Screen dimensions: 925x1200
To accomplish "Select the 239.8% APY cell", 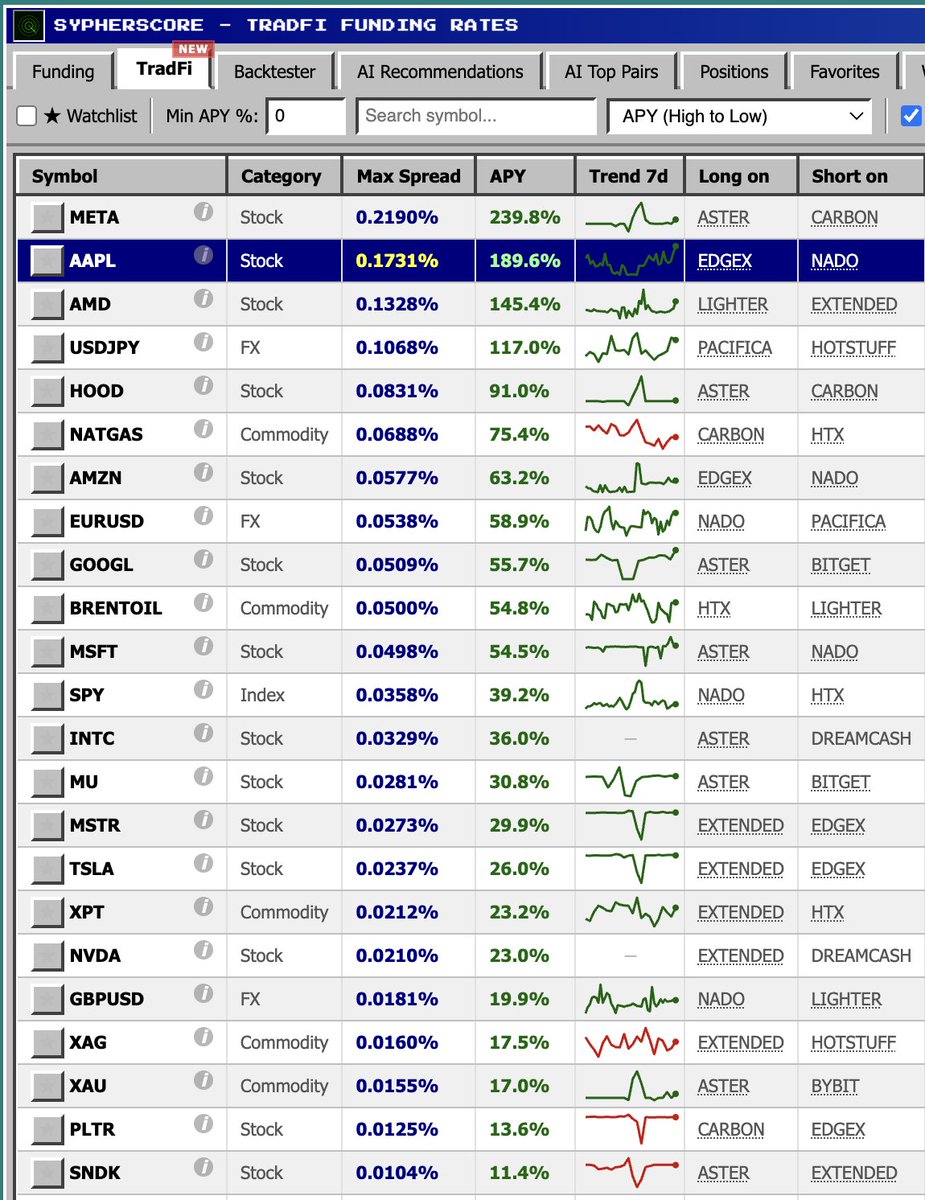I will click(525, 217).
